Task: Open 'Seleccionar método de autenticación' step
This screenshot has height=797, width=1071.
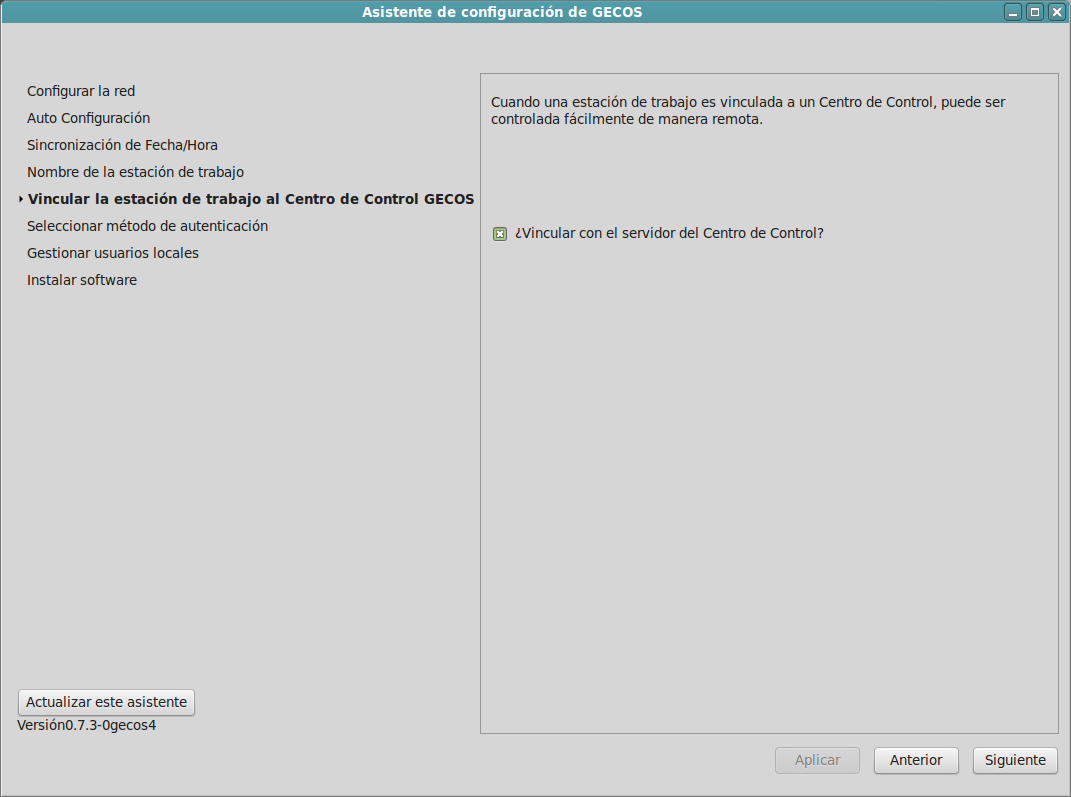Action: [x=147, y=226]
